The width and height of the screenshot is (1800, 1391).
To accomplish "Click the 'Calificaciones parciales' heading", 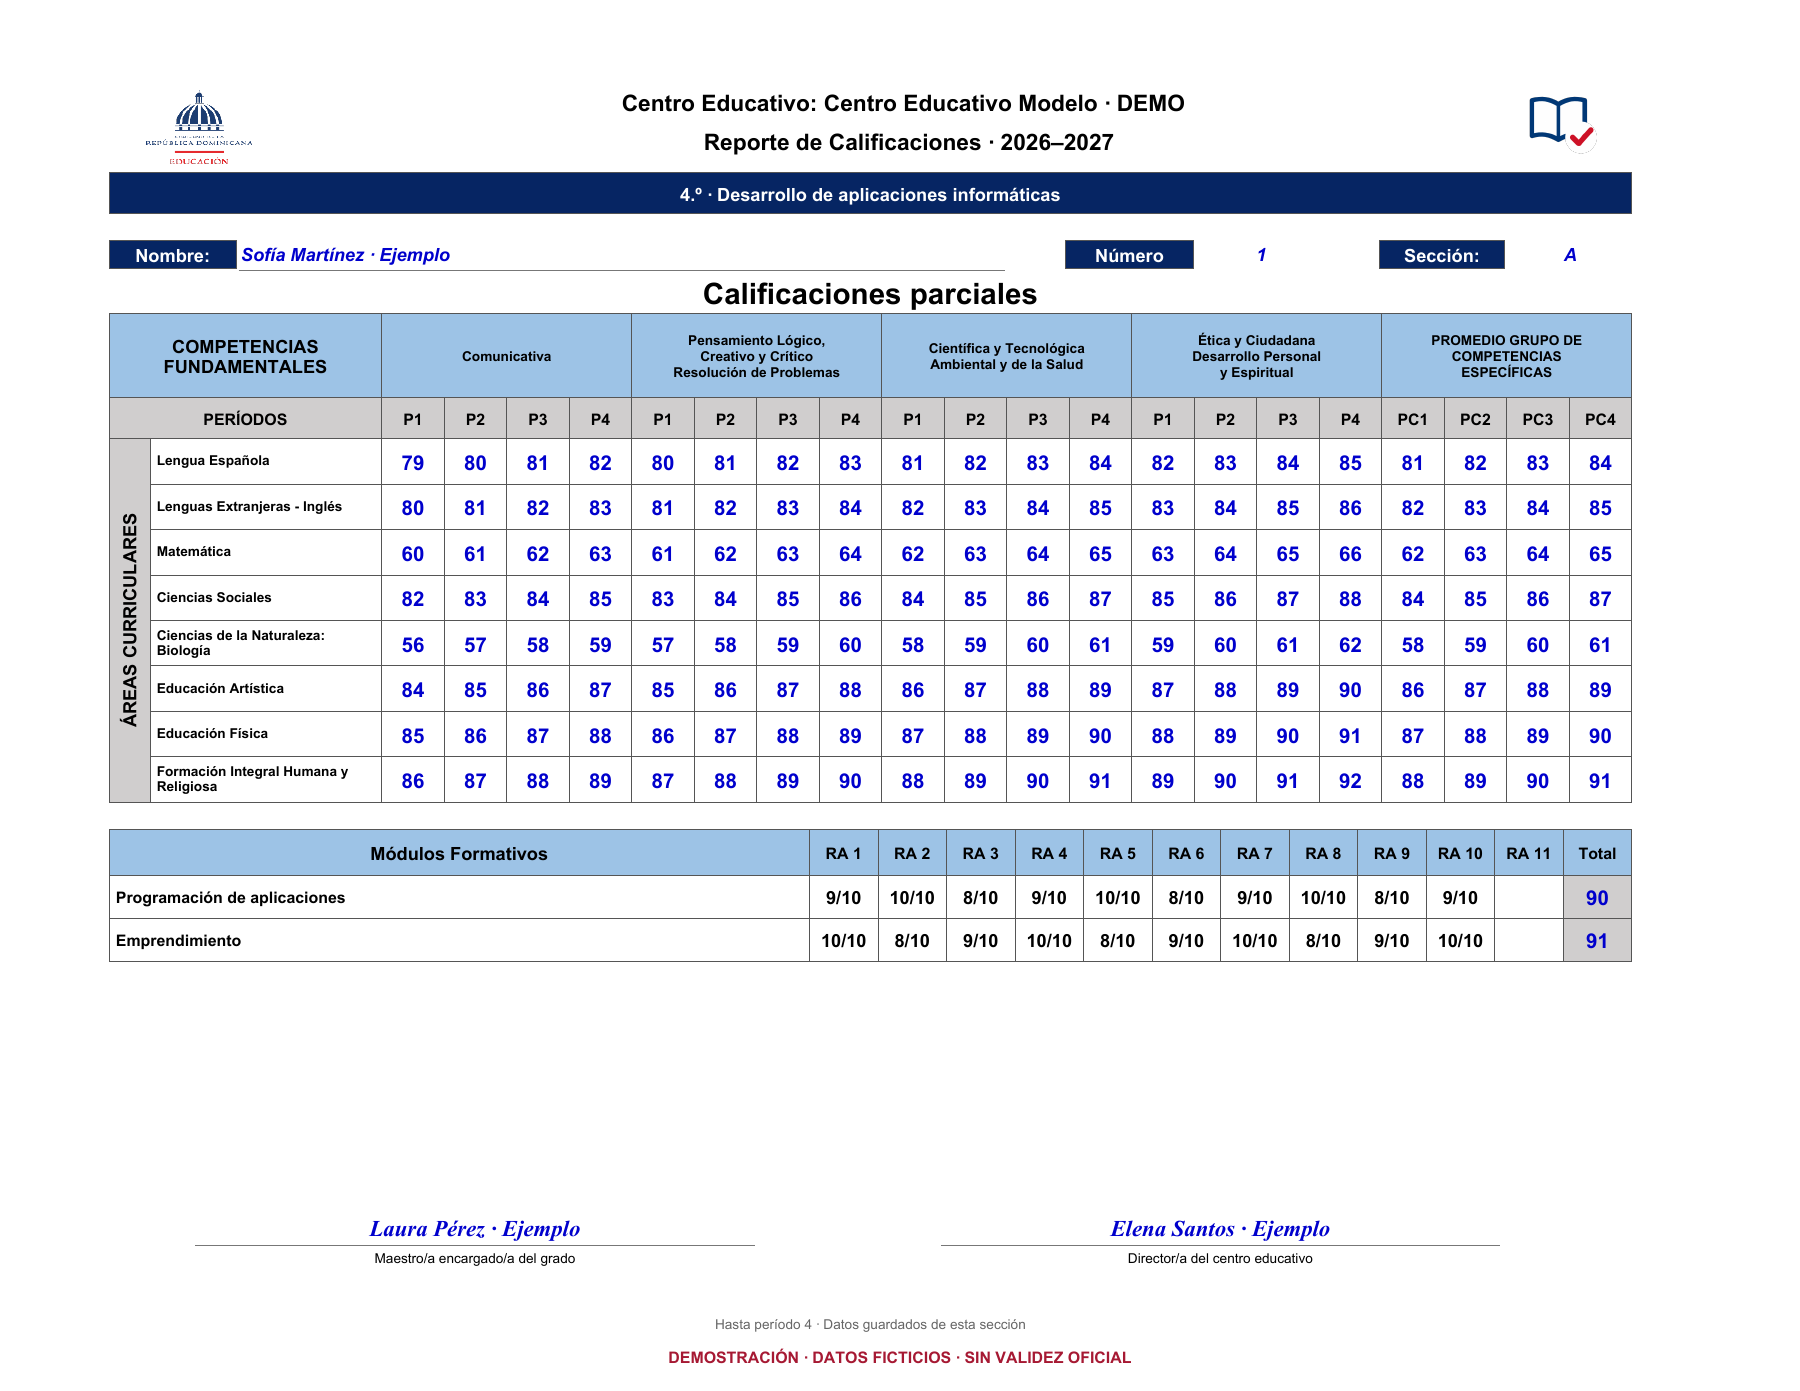I will tap(870, 294).
